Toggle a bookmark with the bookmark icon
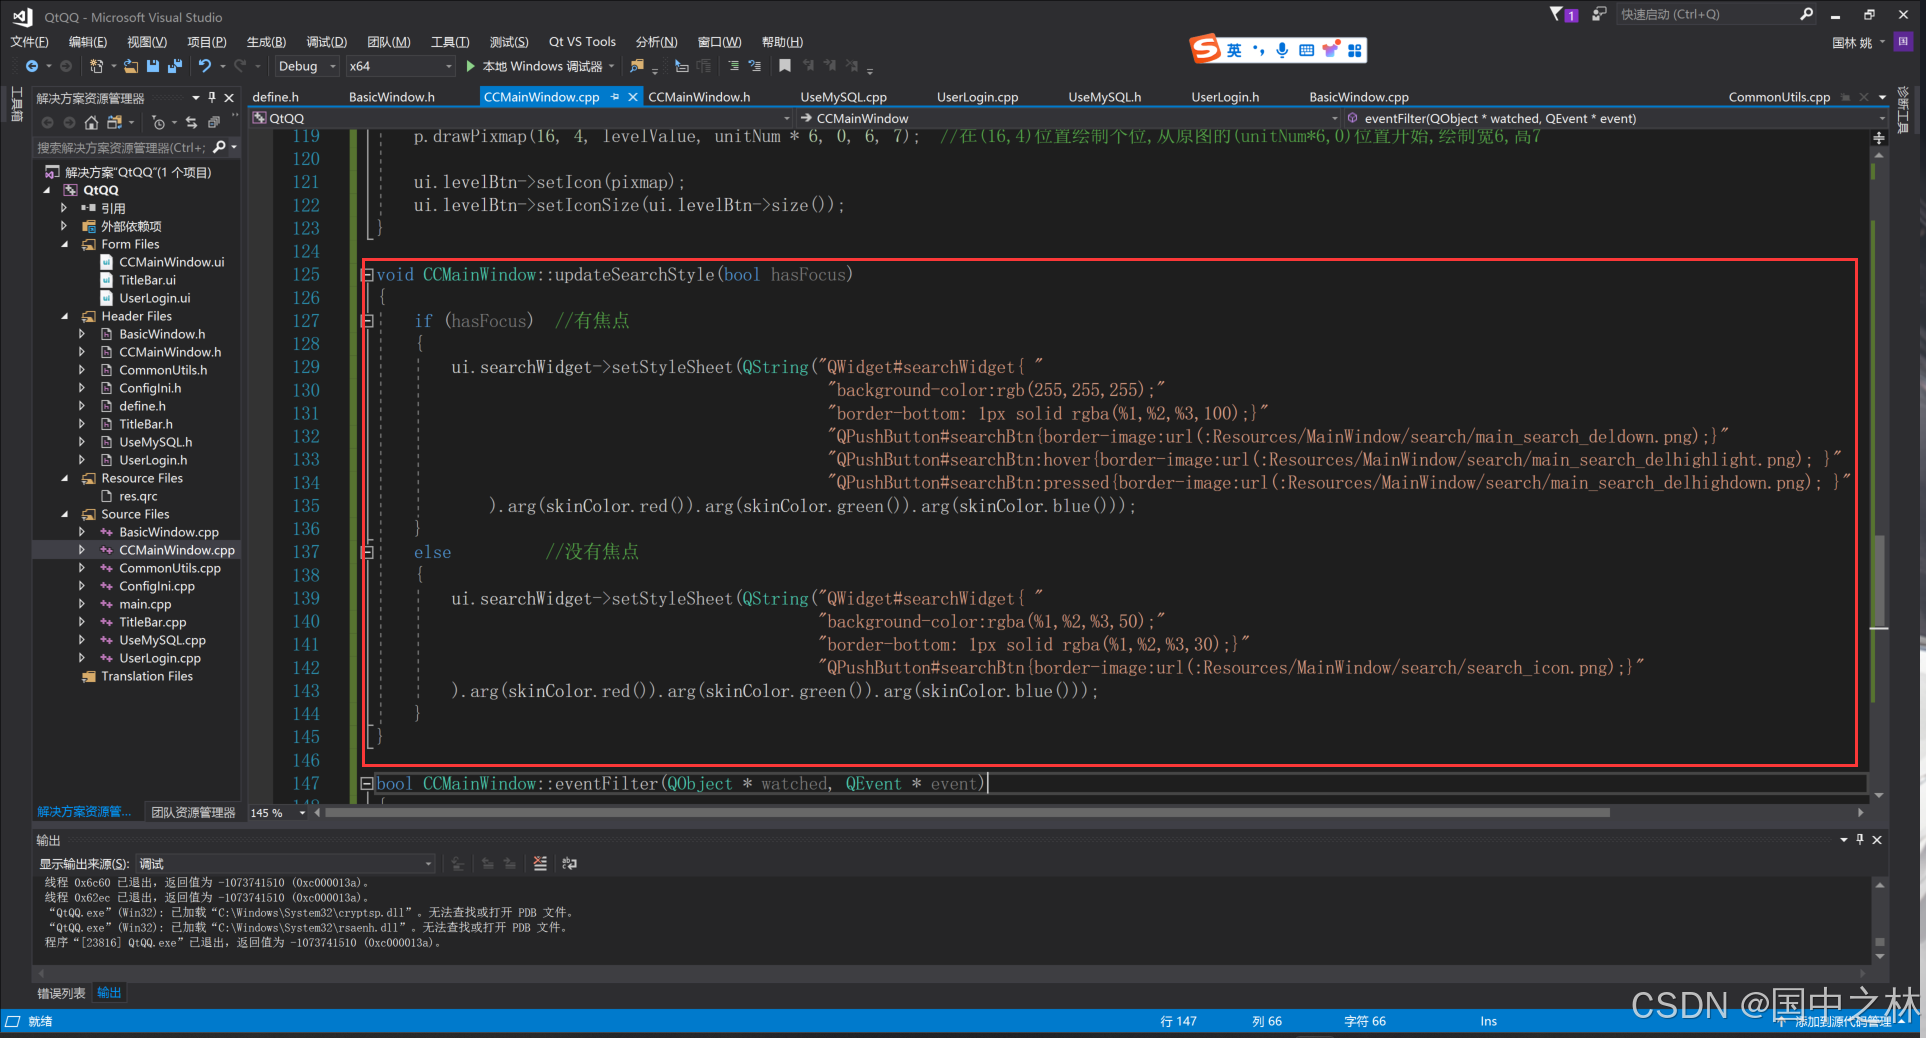This screenshot has height=1038, width=1926. coord(785,66)
